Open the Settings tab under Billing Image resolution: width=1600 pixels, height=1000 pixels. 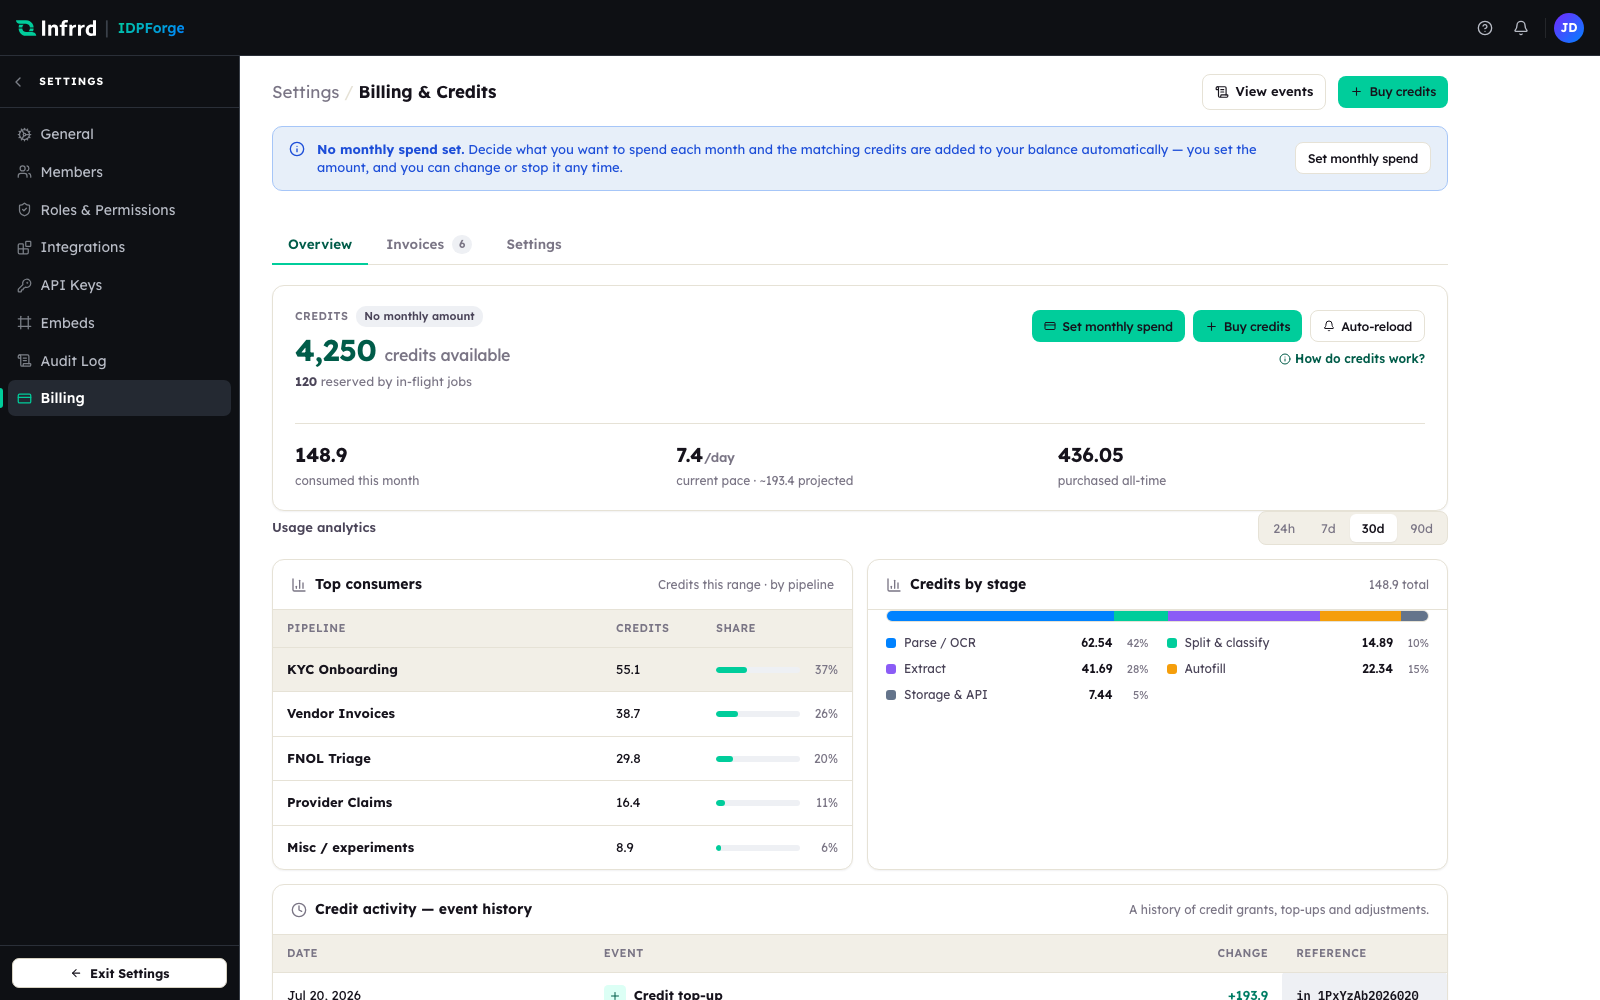click(x=534, y=245)
